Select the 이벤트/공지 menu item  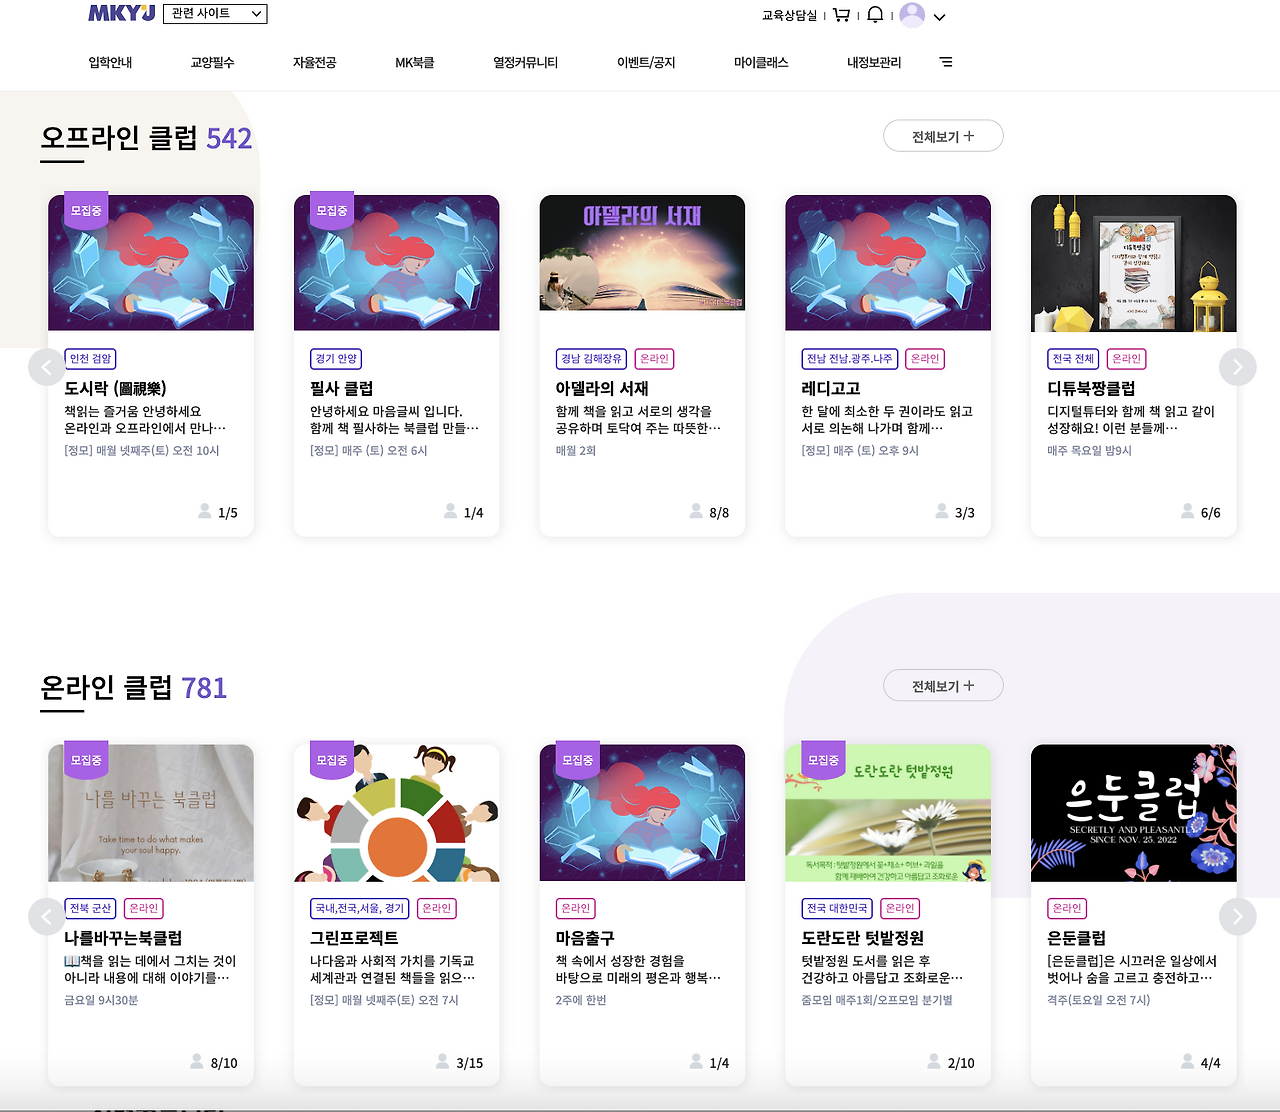click(x=647, y=62)
